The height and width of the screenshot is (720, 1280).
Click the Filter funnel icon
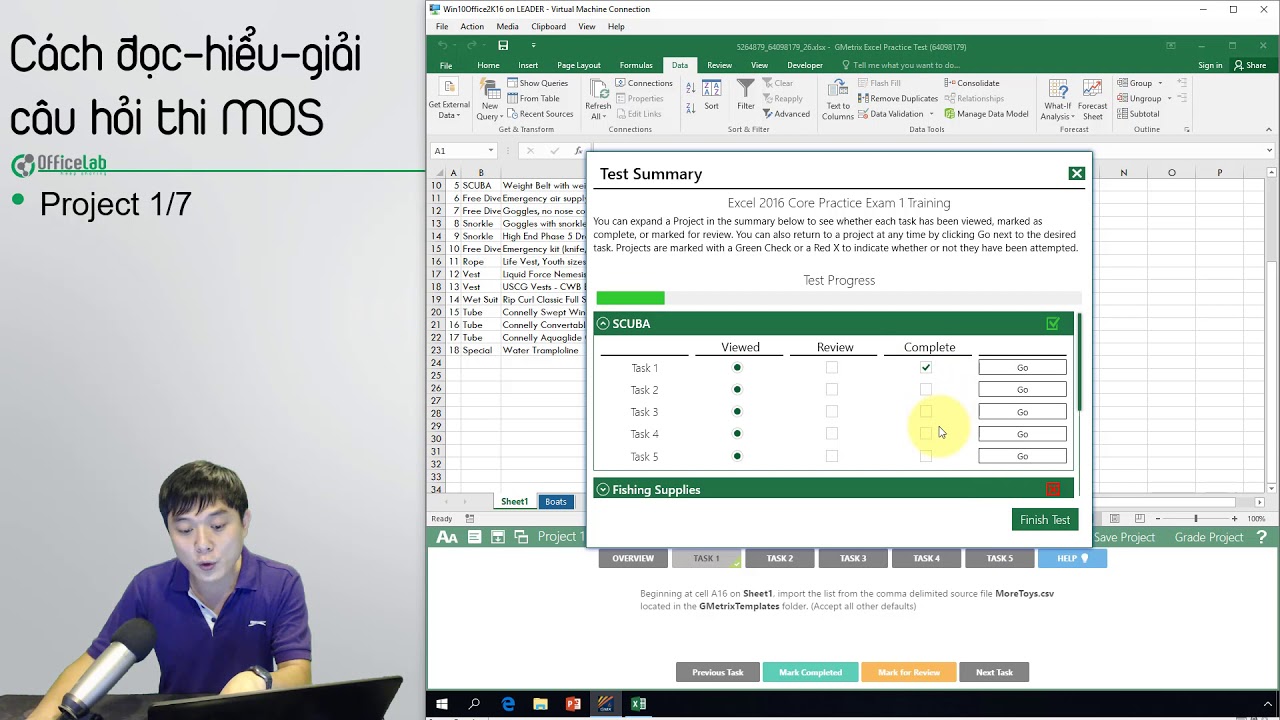pyautogui.click(x=746, y=95)
